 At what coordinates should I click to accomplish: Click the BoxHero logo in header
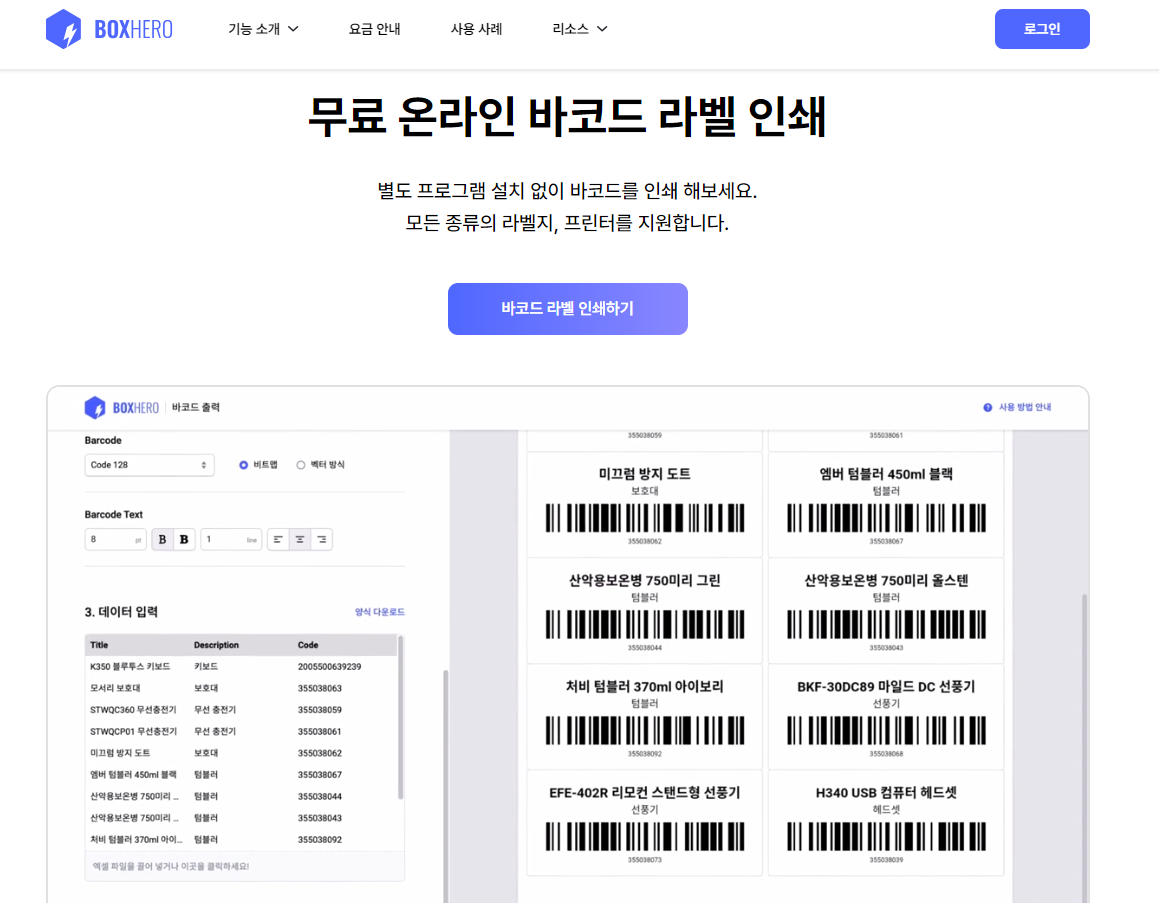click(x=109, y=29)
